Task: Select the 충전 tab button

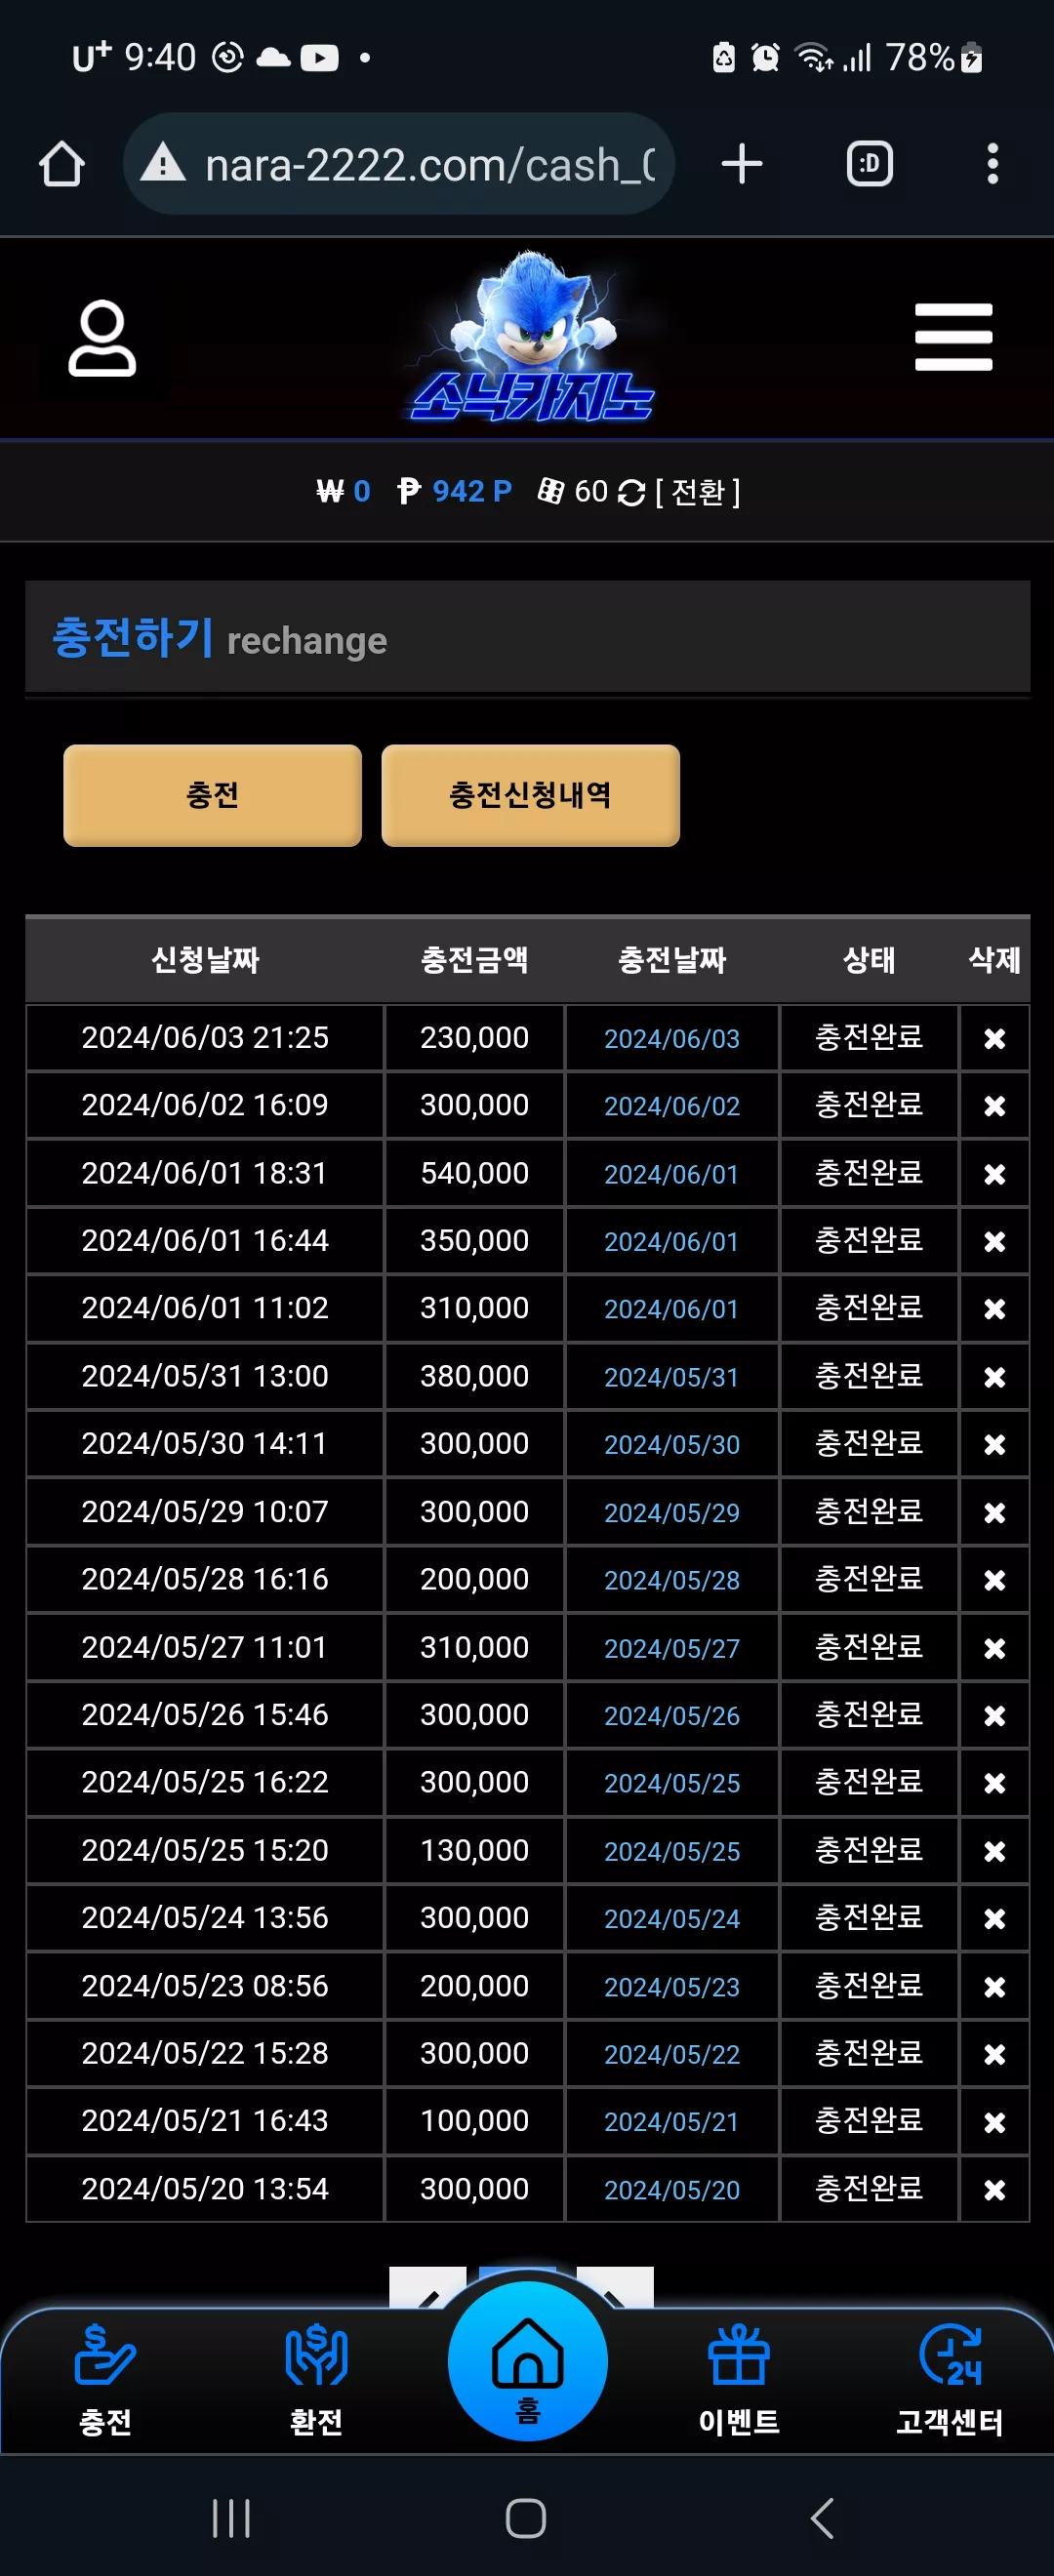Action: pos(212,795)
